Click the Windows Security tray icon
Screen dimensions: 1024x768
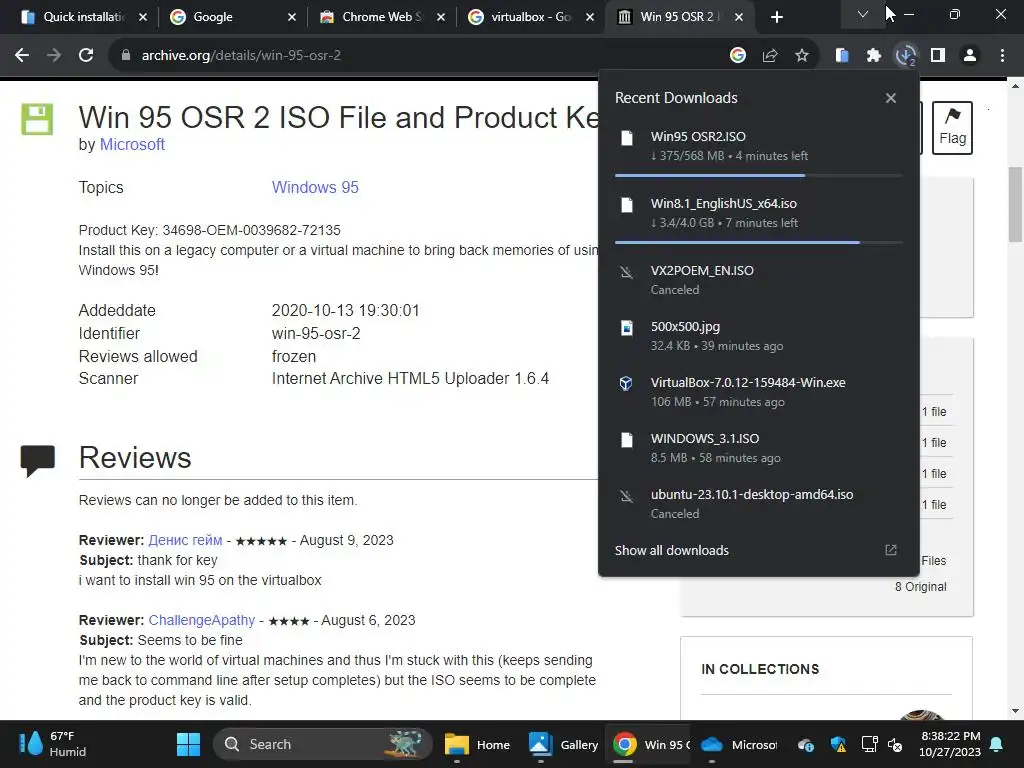coord(839,744)
